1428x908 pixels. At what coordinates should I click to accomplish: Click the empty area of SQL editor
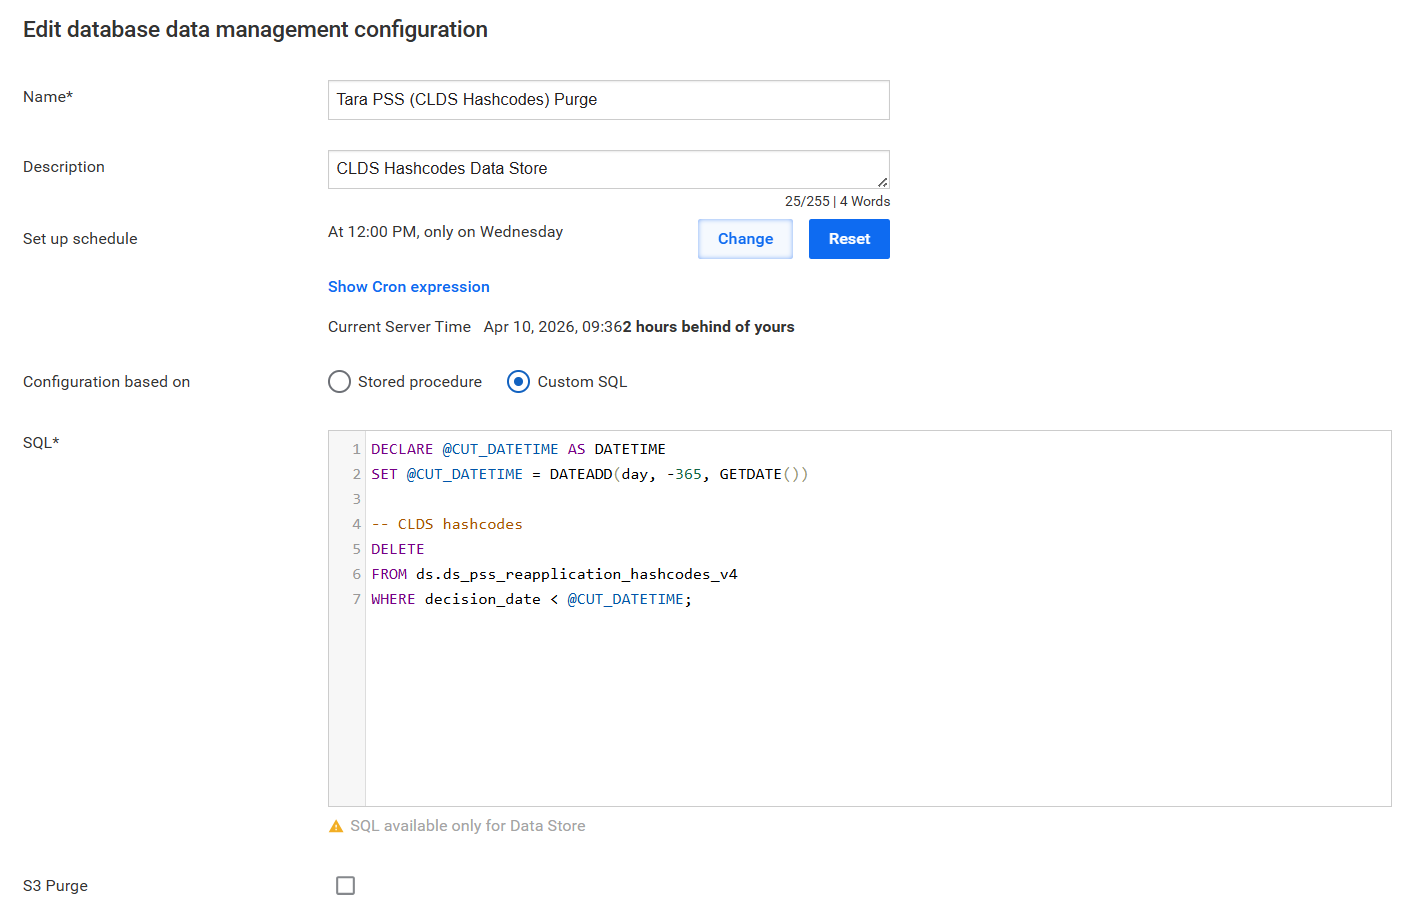pos(878,710)
